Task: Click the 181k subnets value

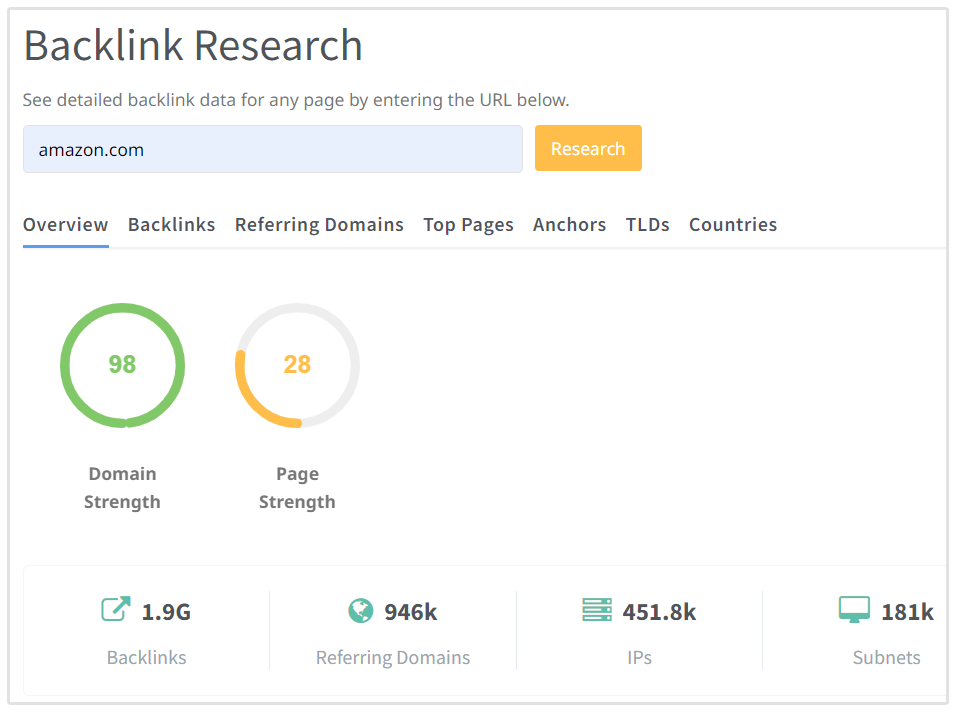Action: [x=906, y=612]
